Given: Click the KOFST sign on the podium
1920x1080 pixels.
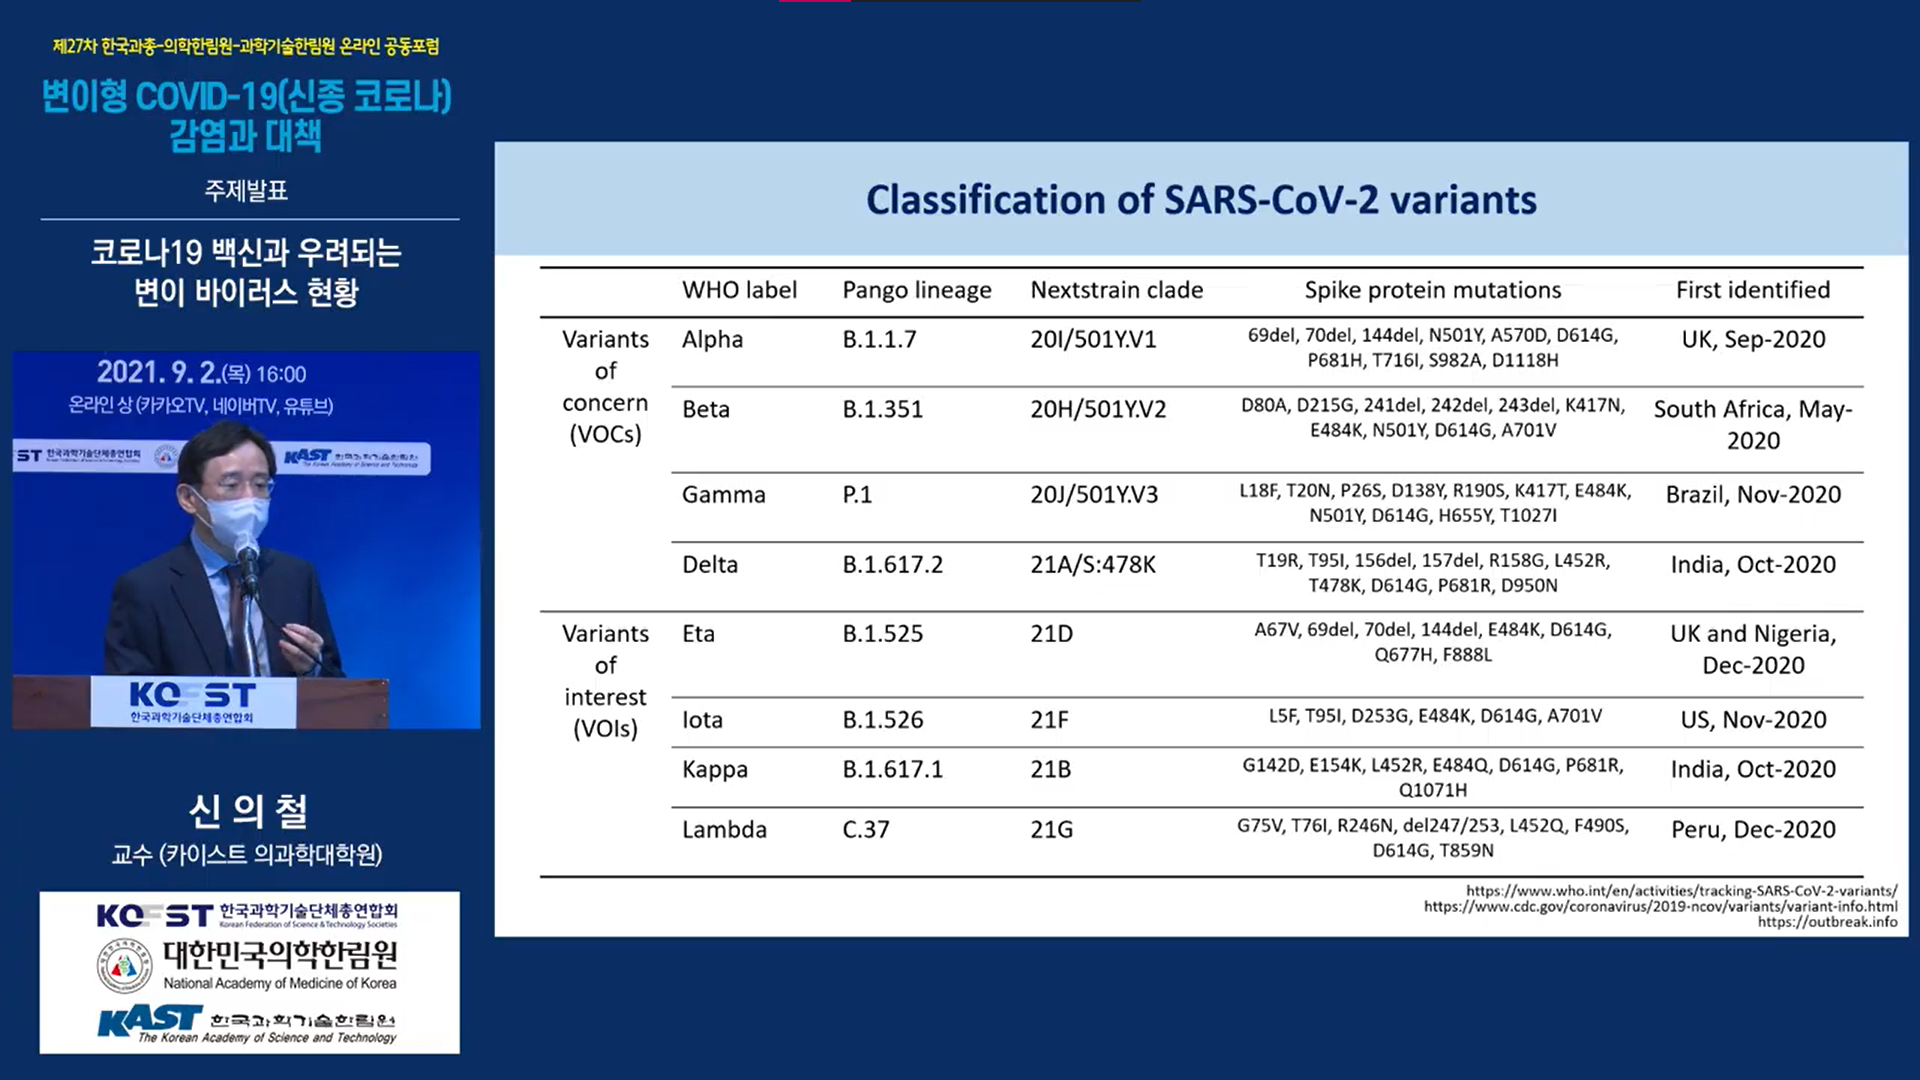Looking at the screenshot, I should [193, 702].
